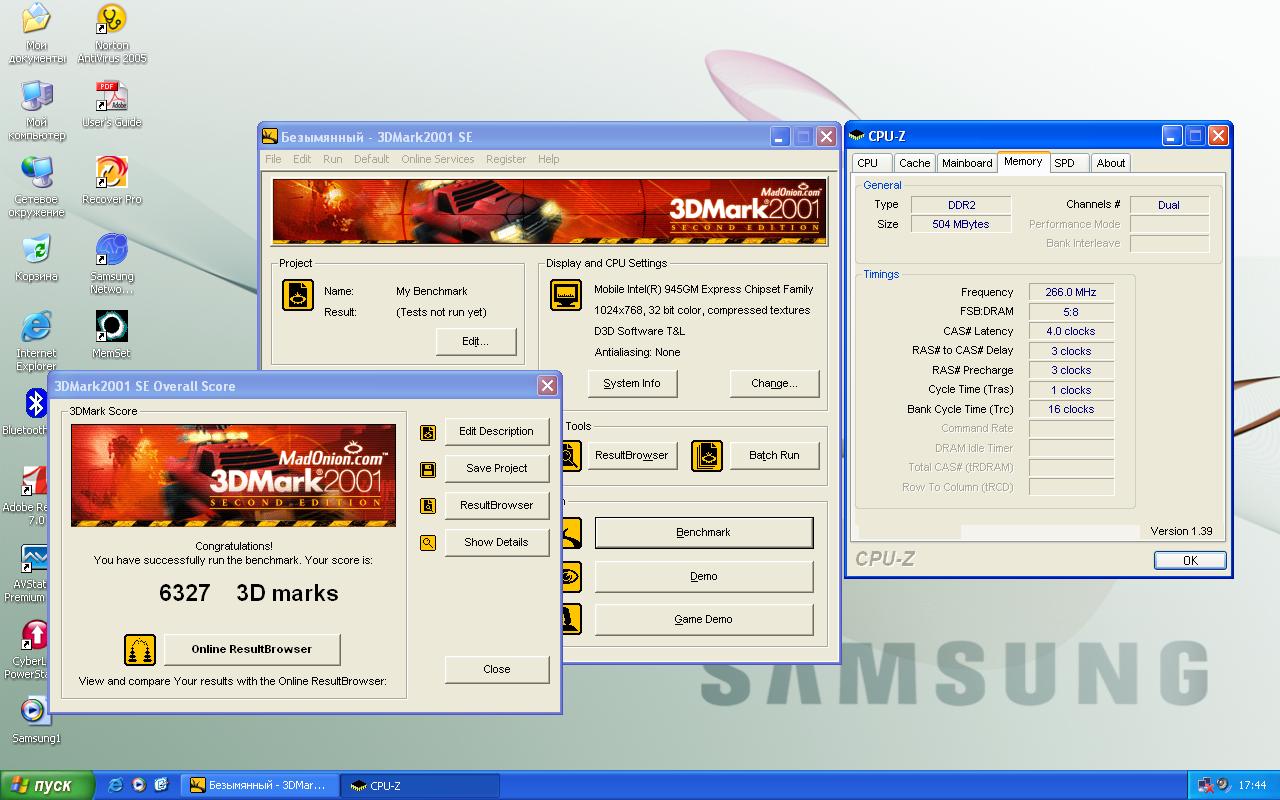Switch to About tab in CPU-Z
The height and width of the screenshot is (800, 1280).
pyautogui.click(x=1111, y=163)
